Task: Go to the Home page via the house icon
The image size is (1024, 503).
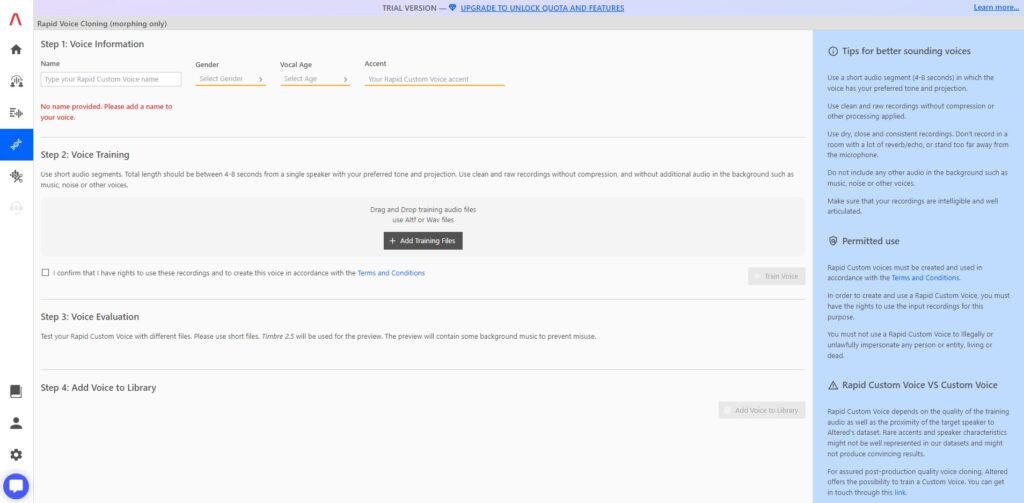Action: point(16,50)
